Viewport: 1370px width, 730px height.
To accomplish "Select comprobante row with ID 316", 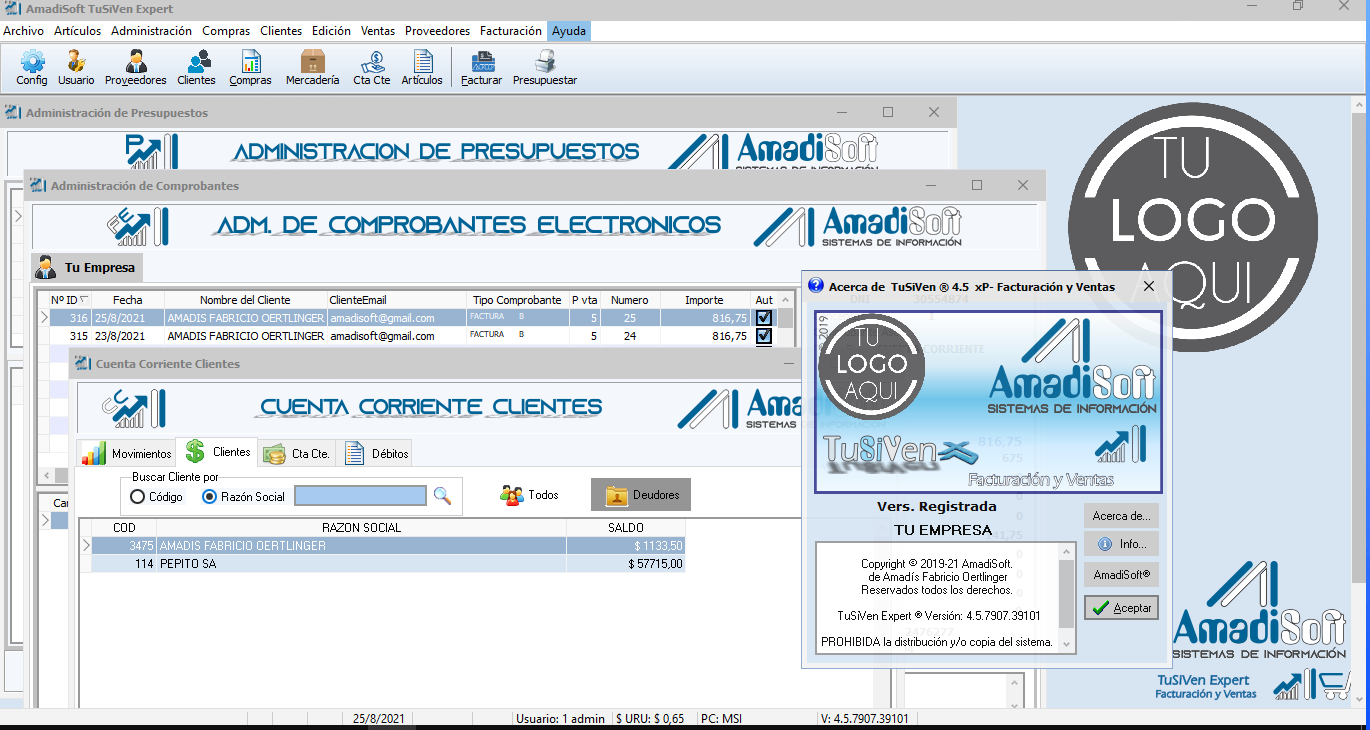I will click(414, 318).
